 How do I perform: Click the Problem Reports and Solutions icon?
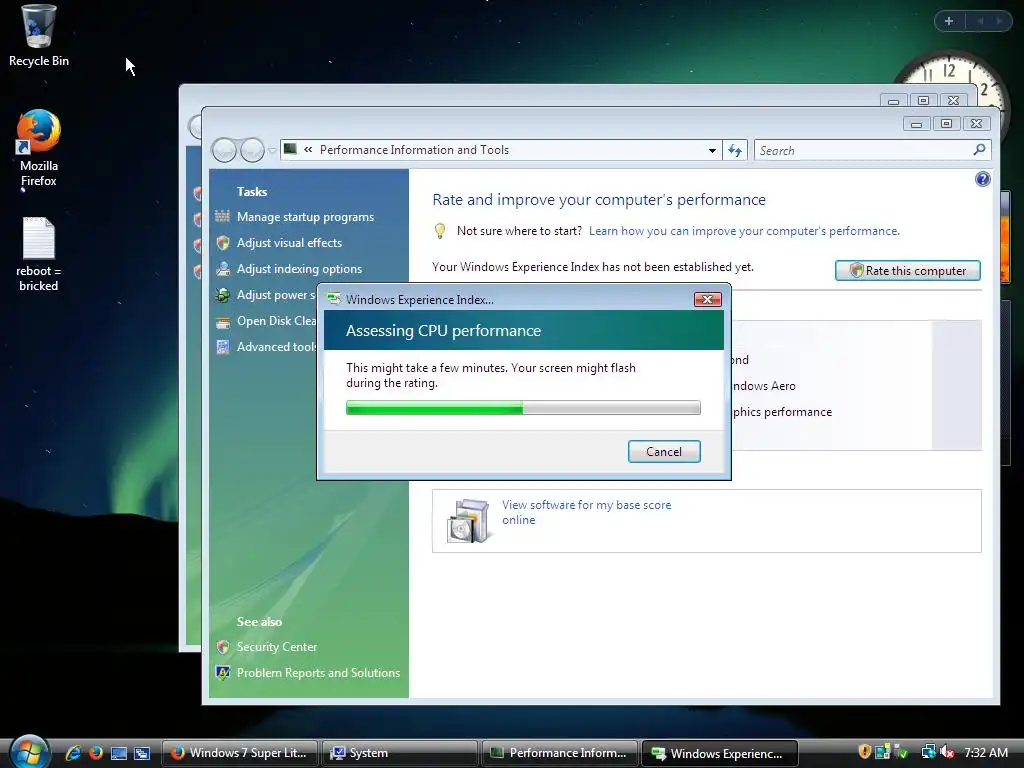[x=223, y=673]
